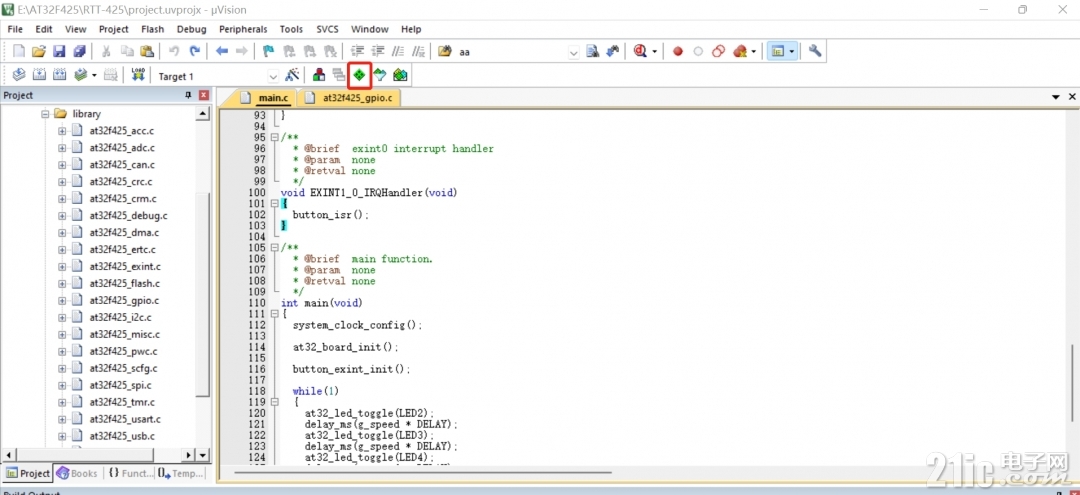Viewport: 1080px width, 495px height.
Task: Click the Select Software Packs icon
Action: [x=380, y=75]
